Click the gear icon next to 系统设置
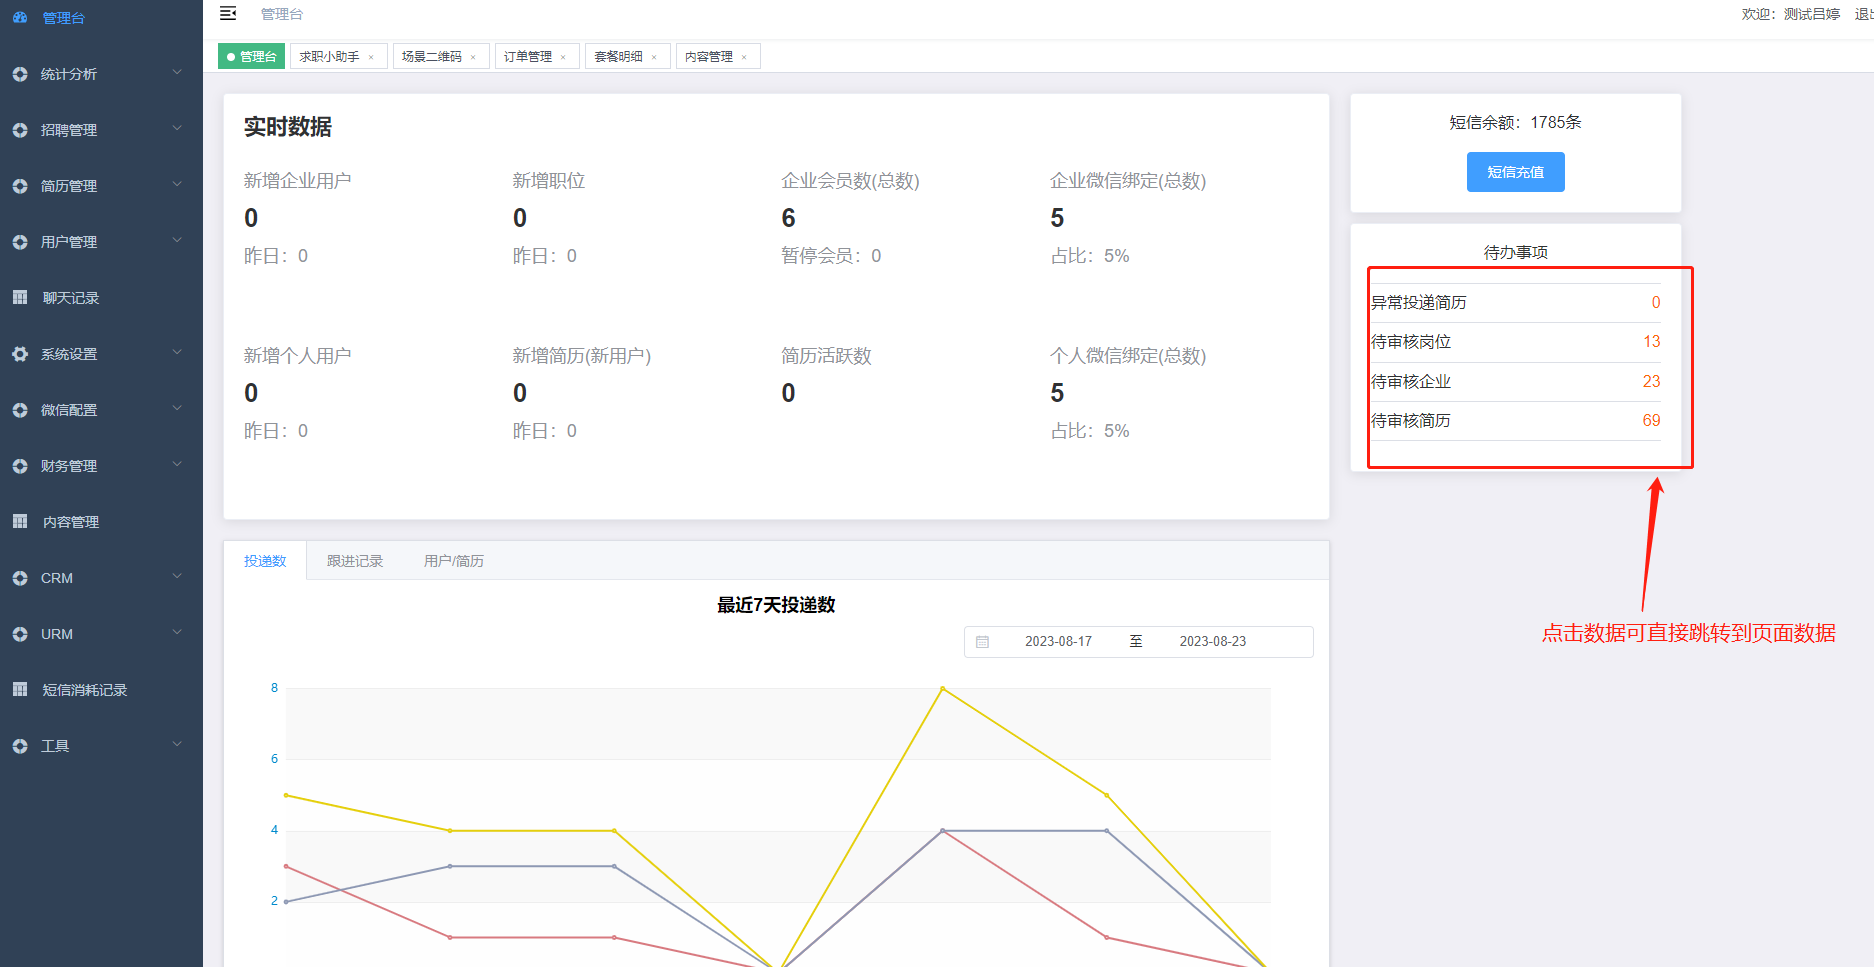This screenshot has height=967, width=1874. click(x=20, y=354)
